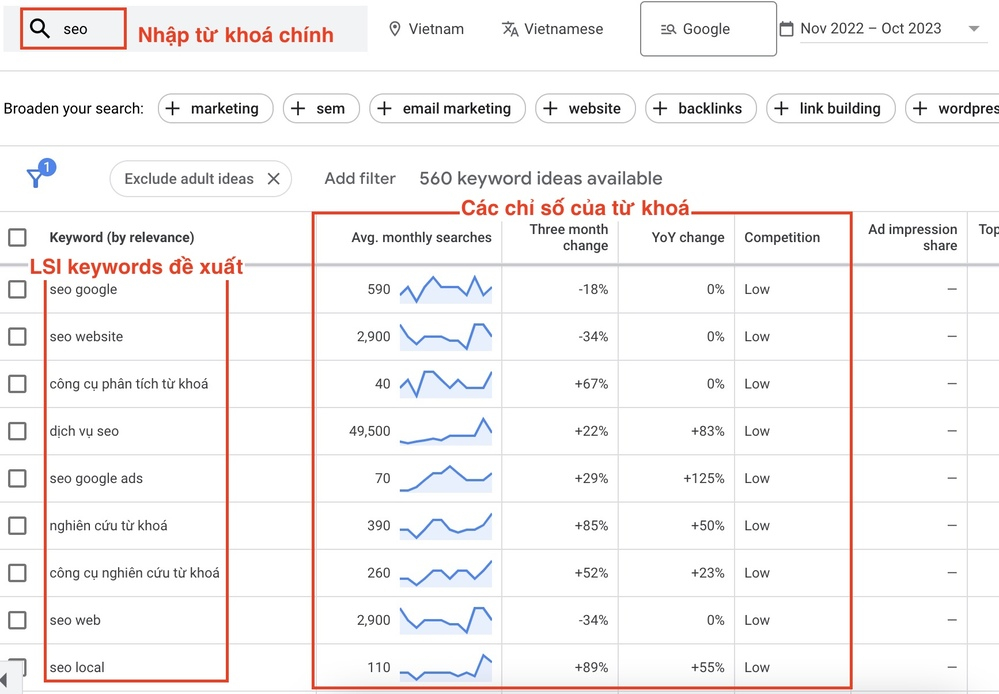This screenshot has height=694, width=999.
Task: Open trend sparkline for seo website
Action: pyautogui.click(x=446, y=336)
